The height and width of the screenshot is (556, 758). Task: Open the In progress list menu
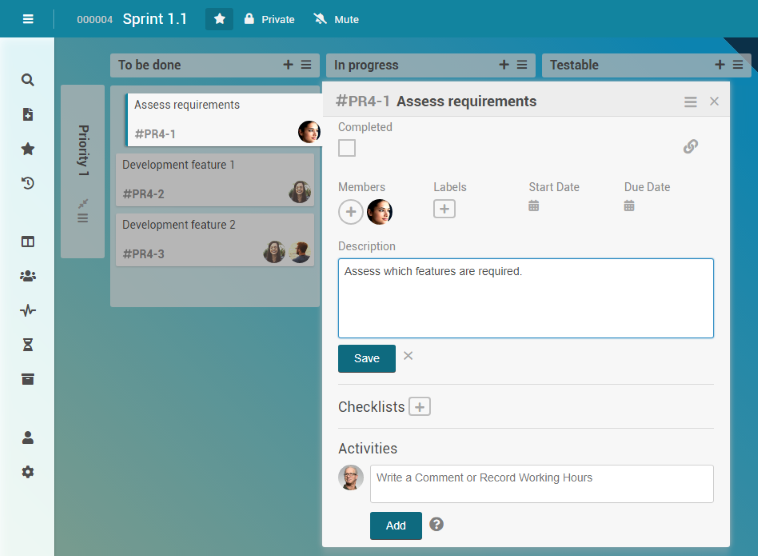click(522, 65)
